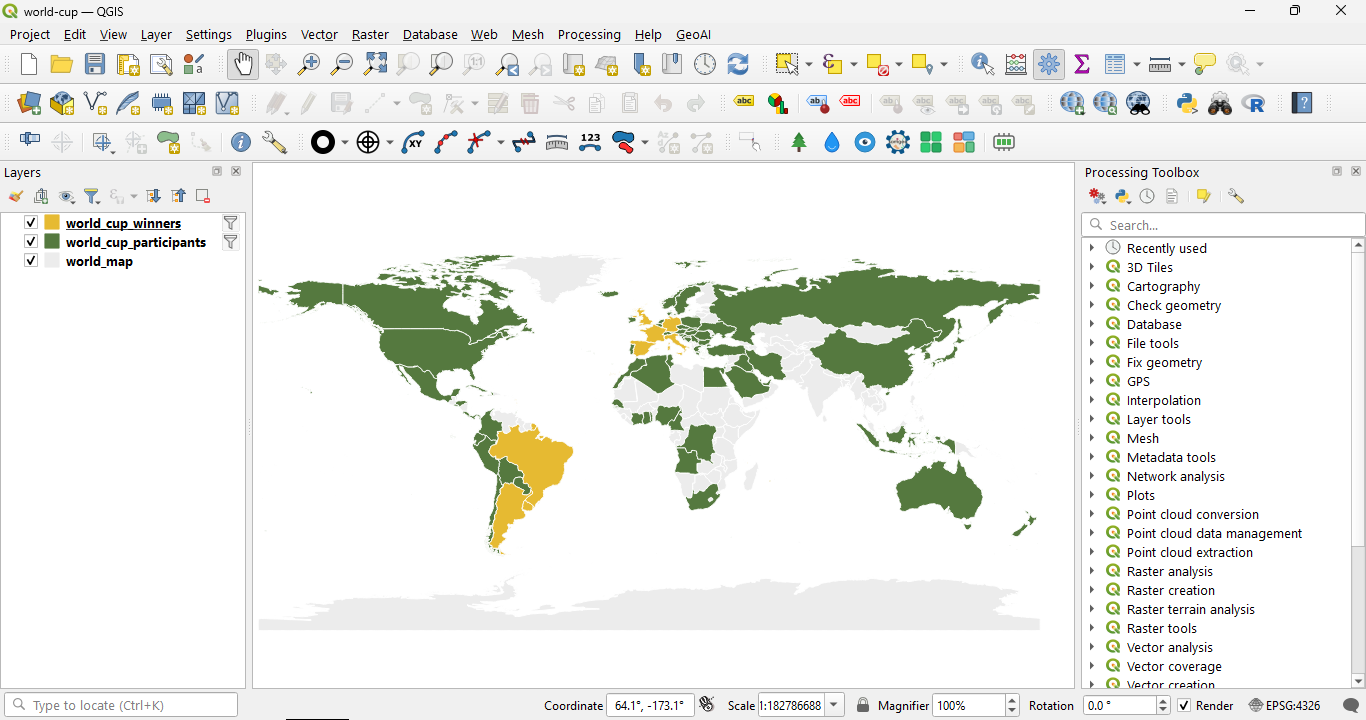1366x720 pixels.
Task: Open the Scale dropdown arrow
Action: 834,705
